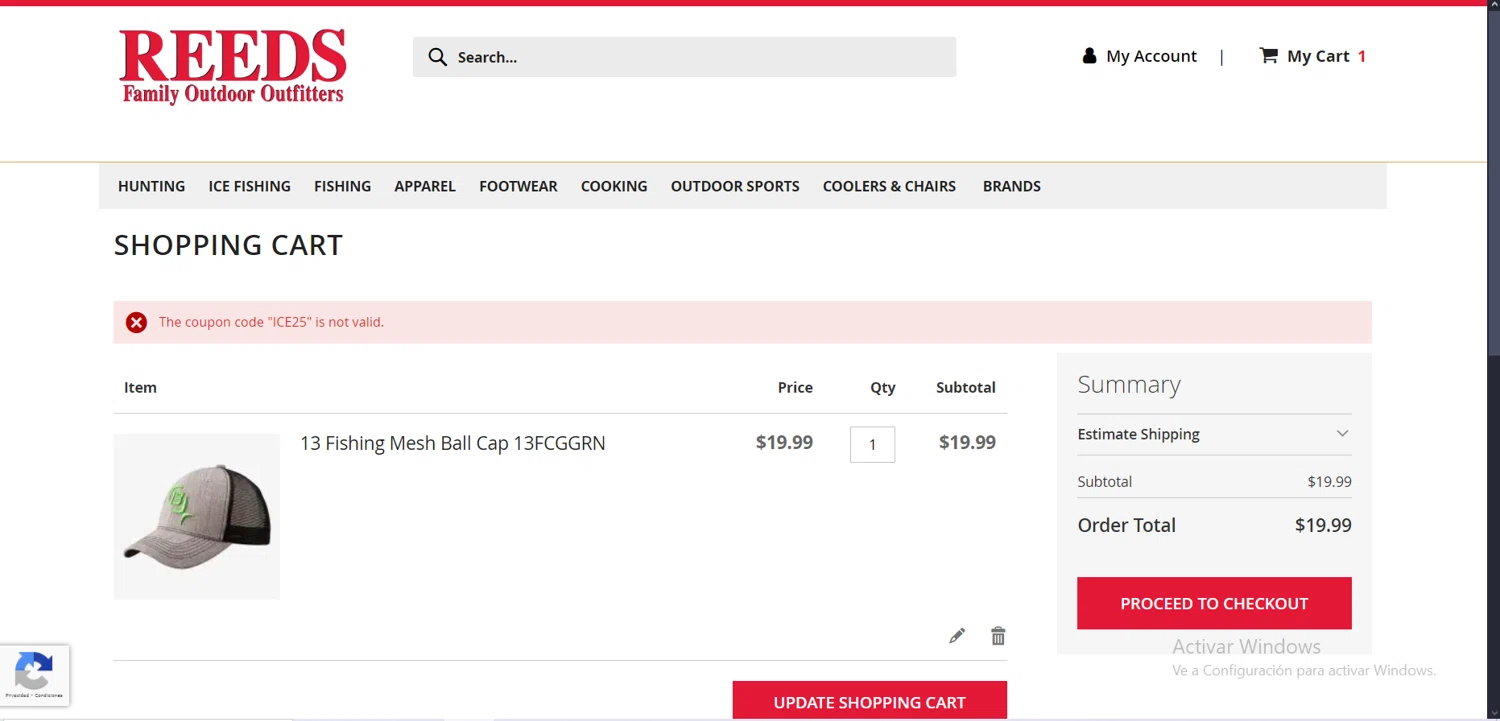Open the Fishing menu
Image resolution: width=1500 pixels, height=721 pixels.
[x=342, y=186]
